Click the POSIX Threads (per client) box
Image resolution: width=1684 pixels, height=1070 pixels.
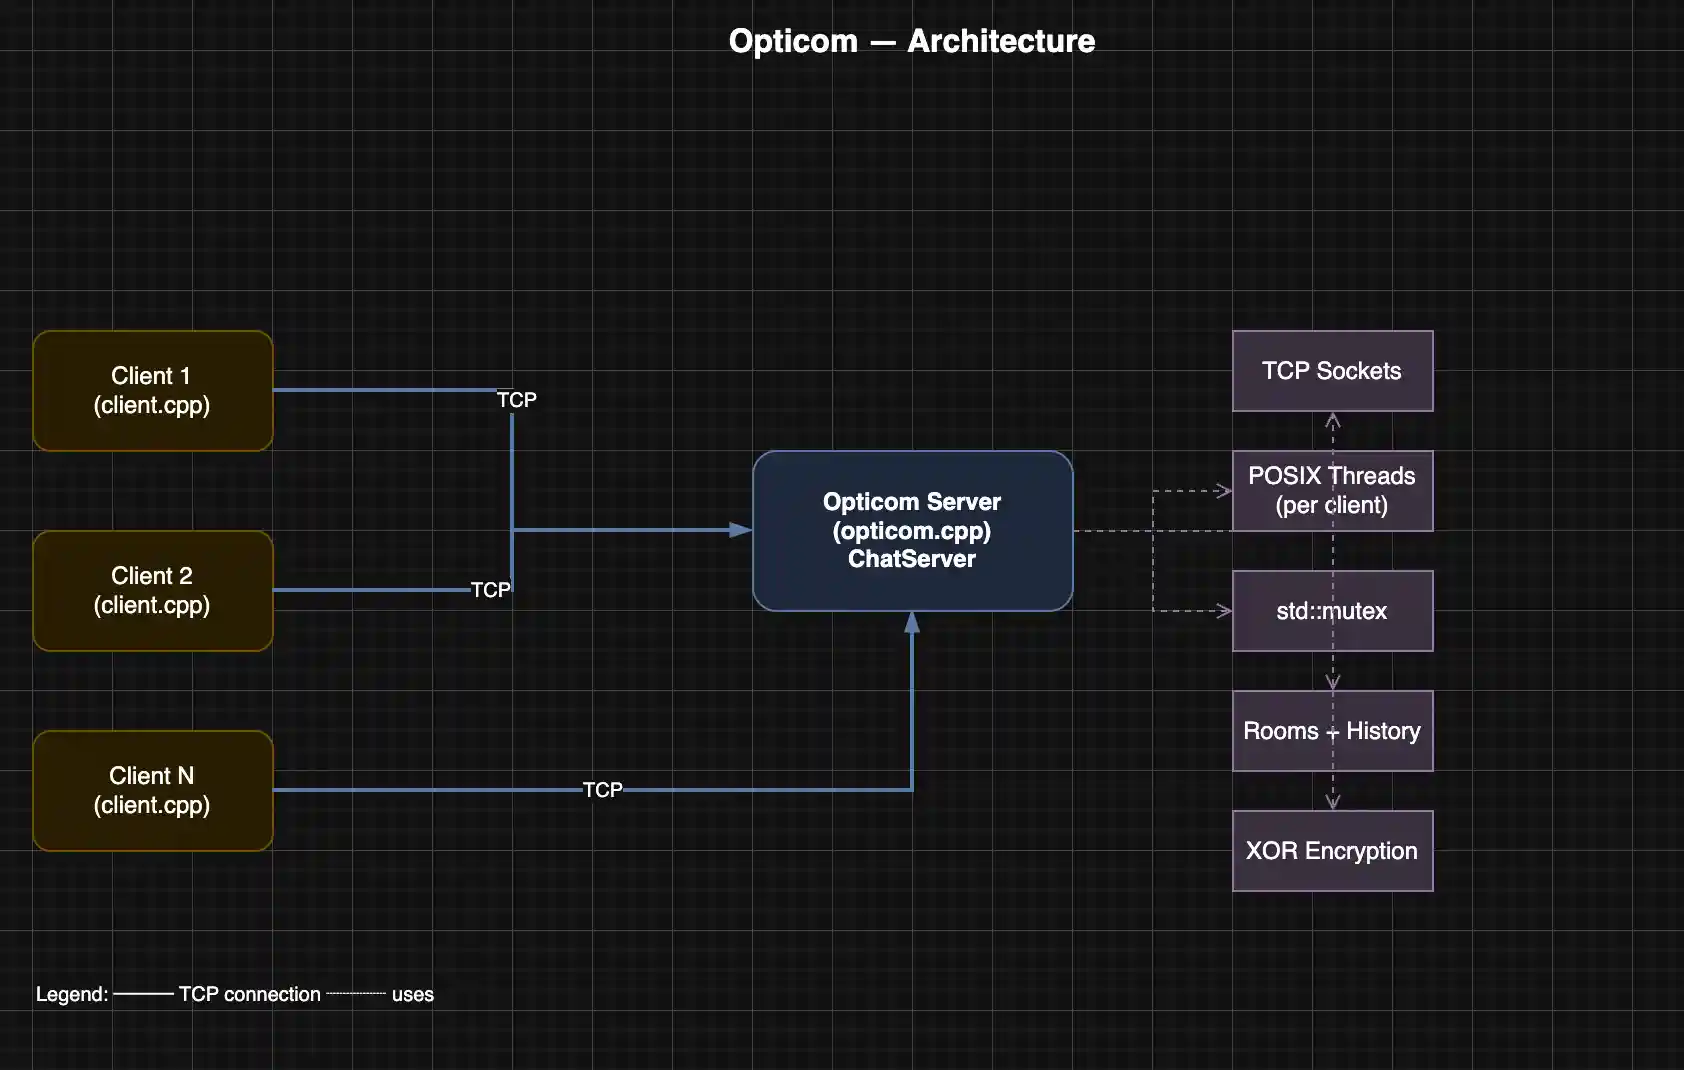point(1332,491)
